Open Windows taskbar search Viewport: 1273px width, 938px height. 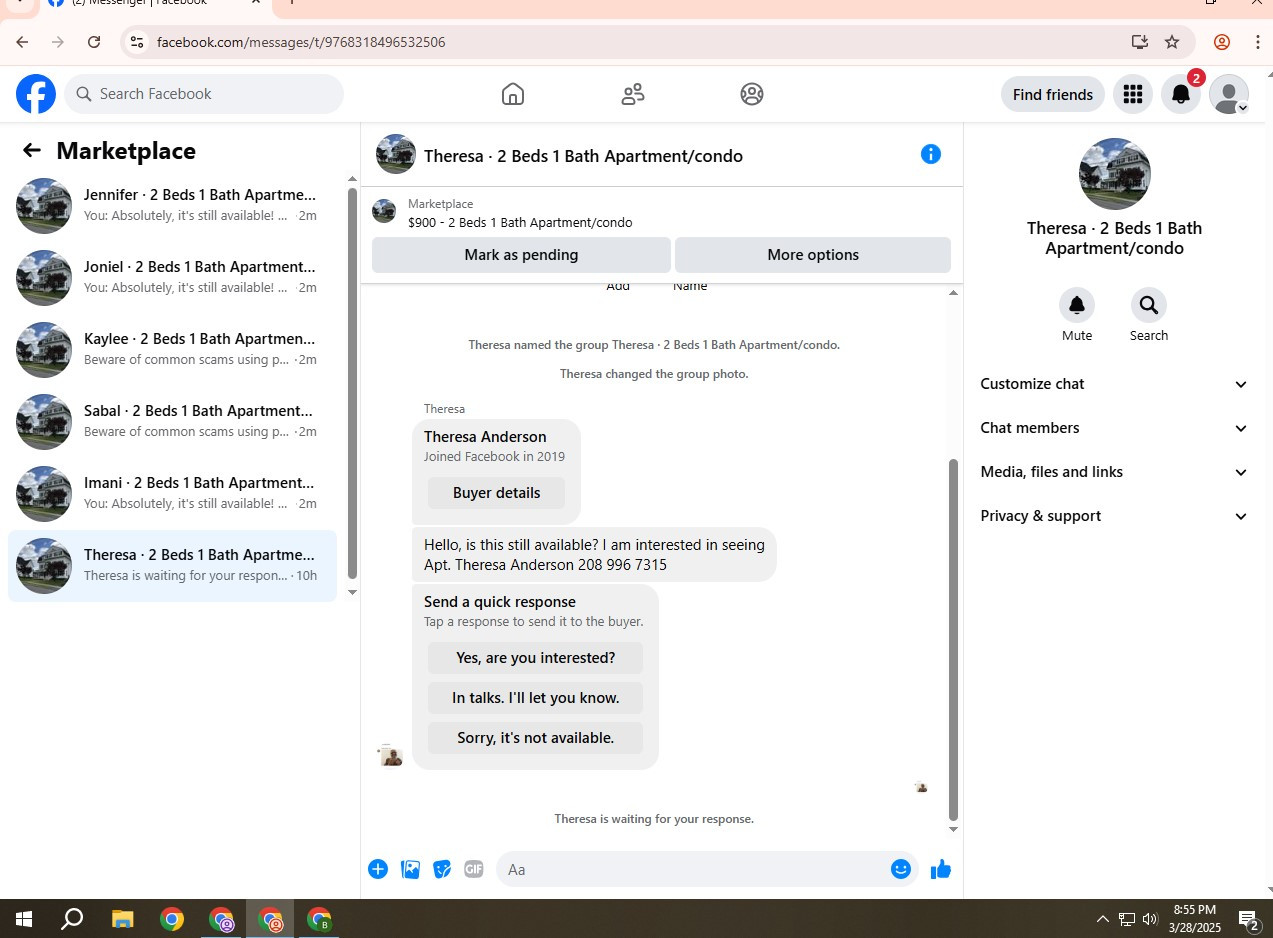tap(72, 919)
